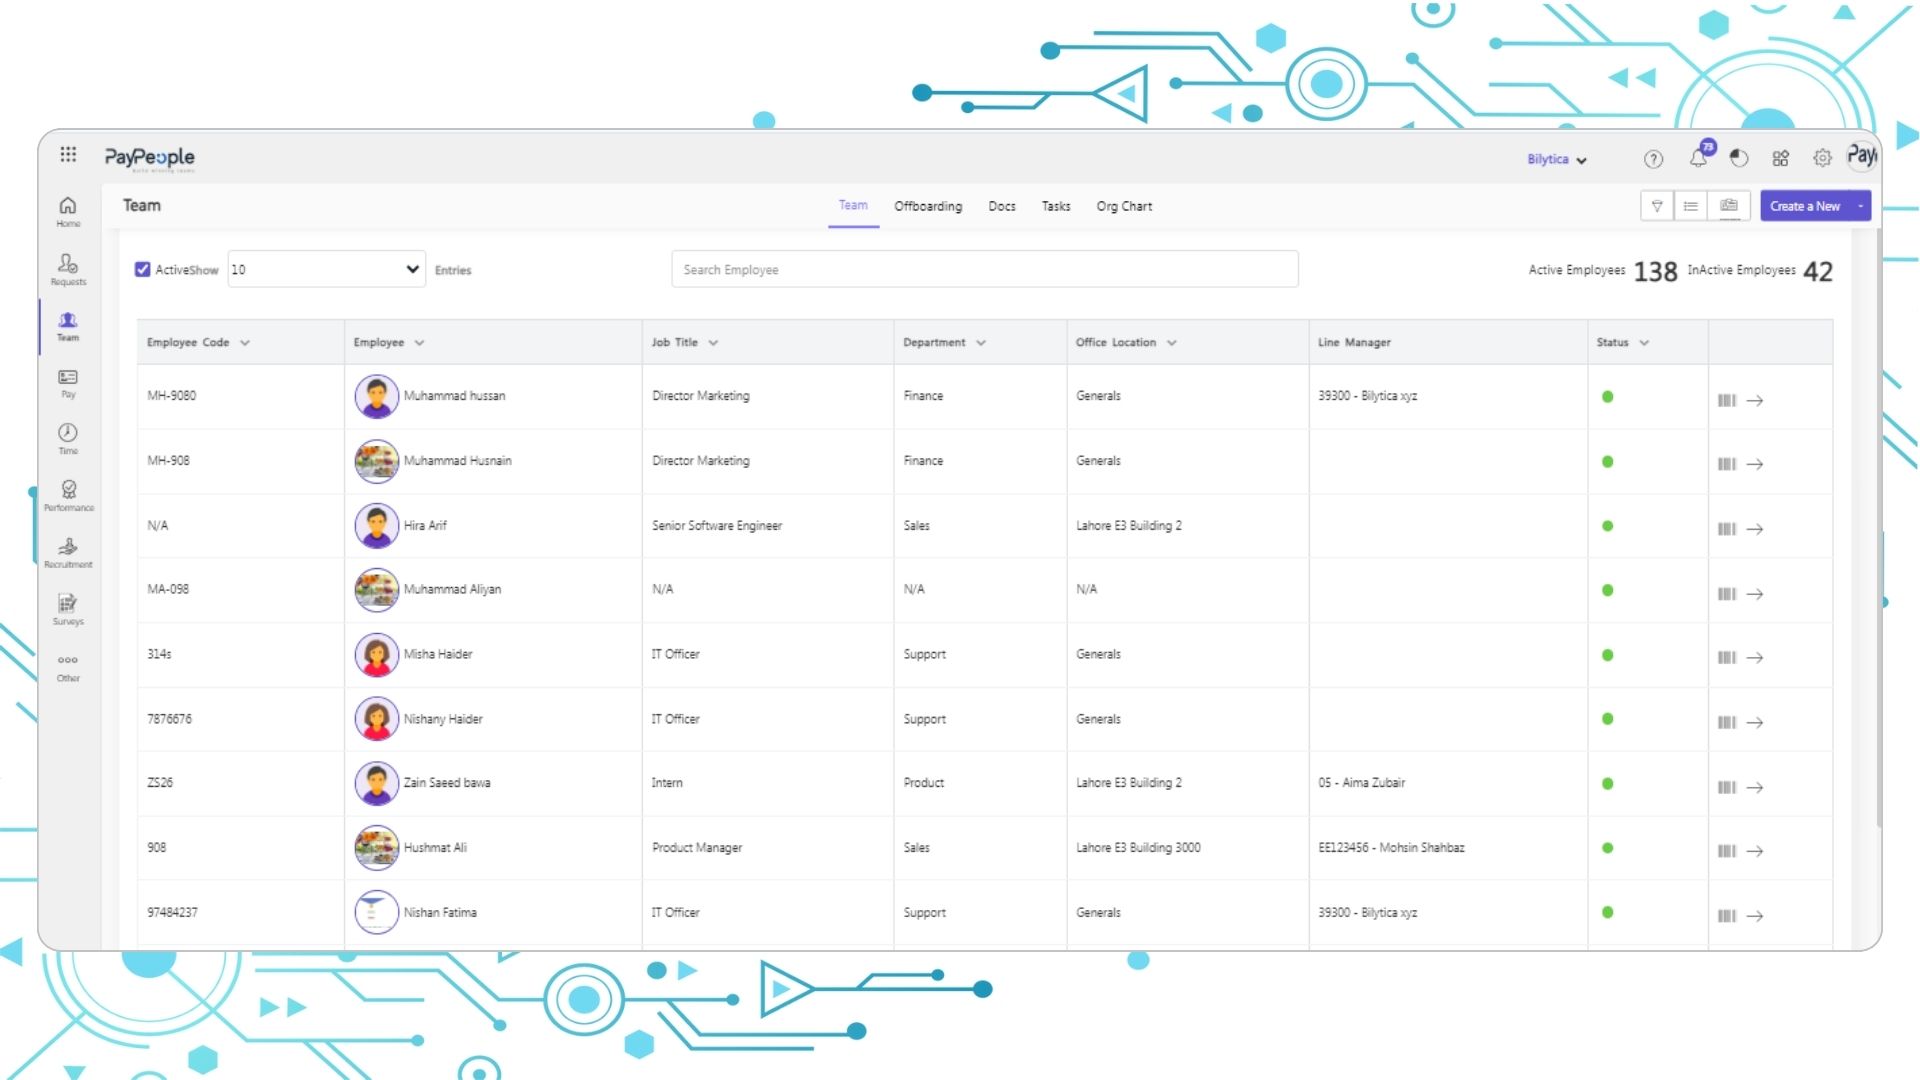Open Performance in the sidebar
This screenshot has width=1920, height=1080.
pyautogui.click(x=68, y=496)
